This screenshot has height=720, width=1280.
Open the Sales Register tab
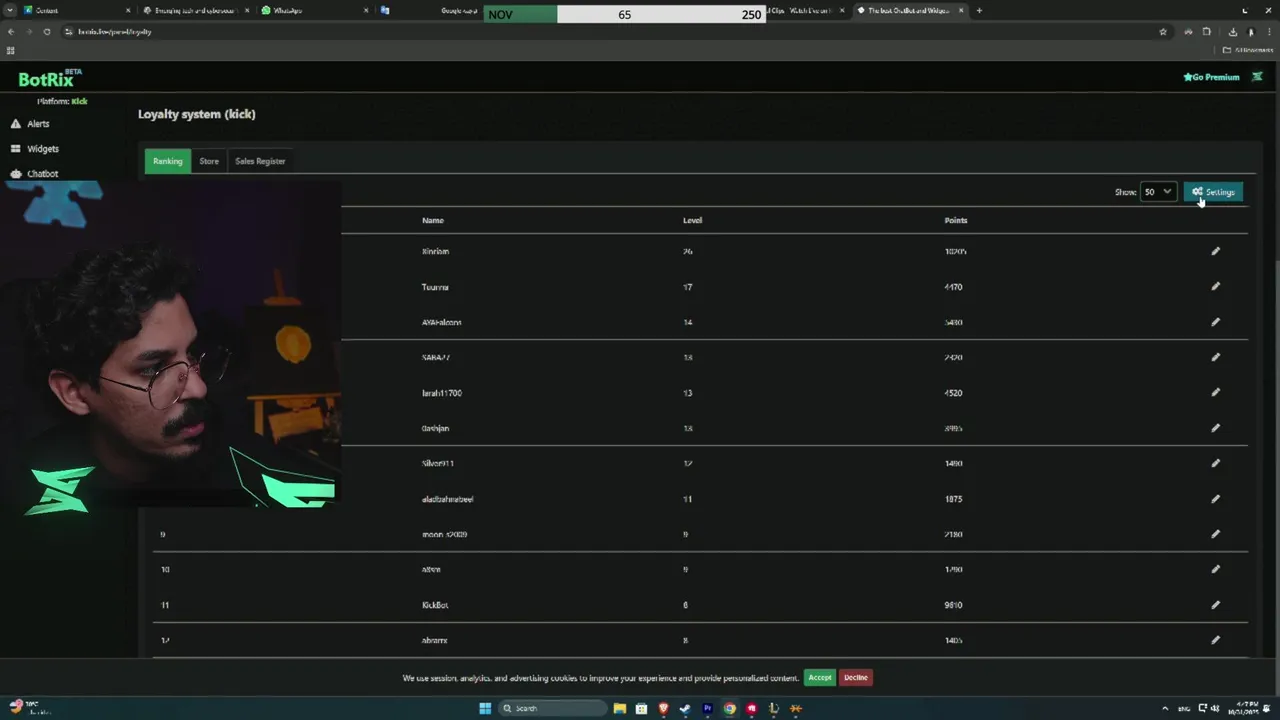pyautogui.click(x=260, y=161)
